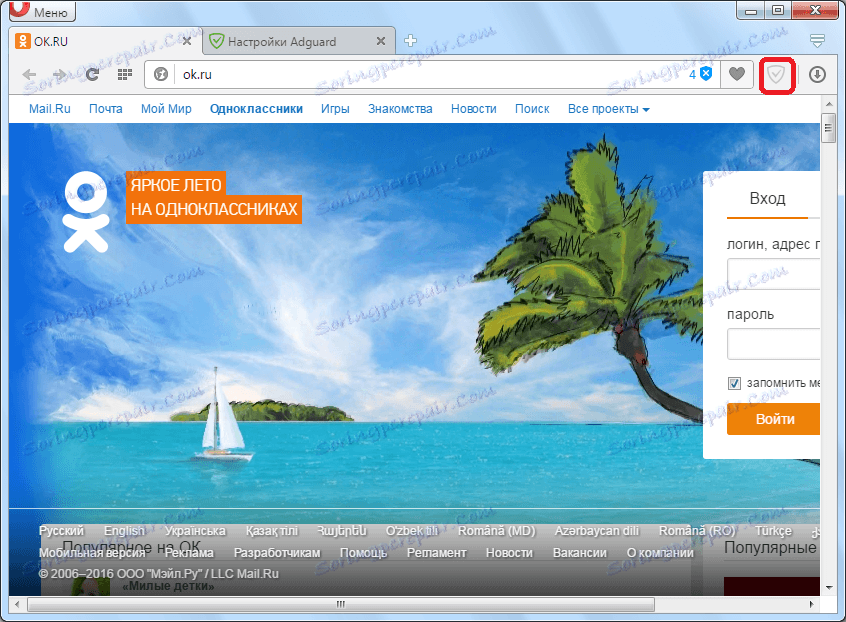This screenshot has height=622, width=846.
Task: Open the Одноклассники link
Action: point(256,109)
